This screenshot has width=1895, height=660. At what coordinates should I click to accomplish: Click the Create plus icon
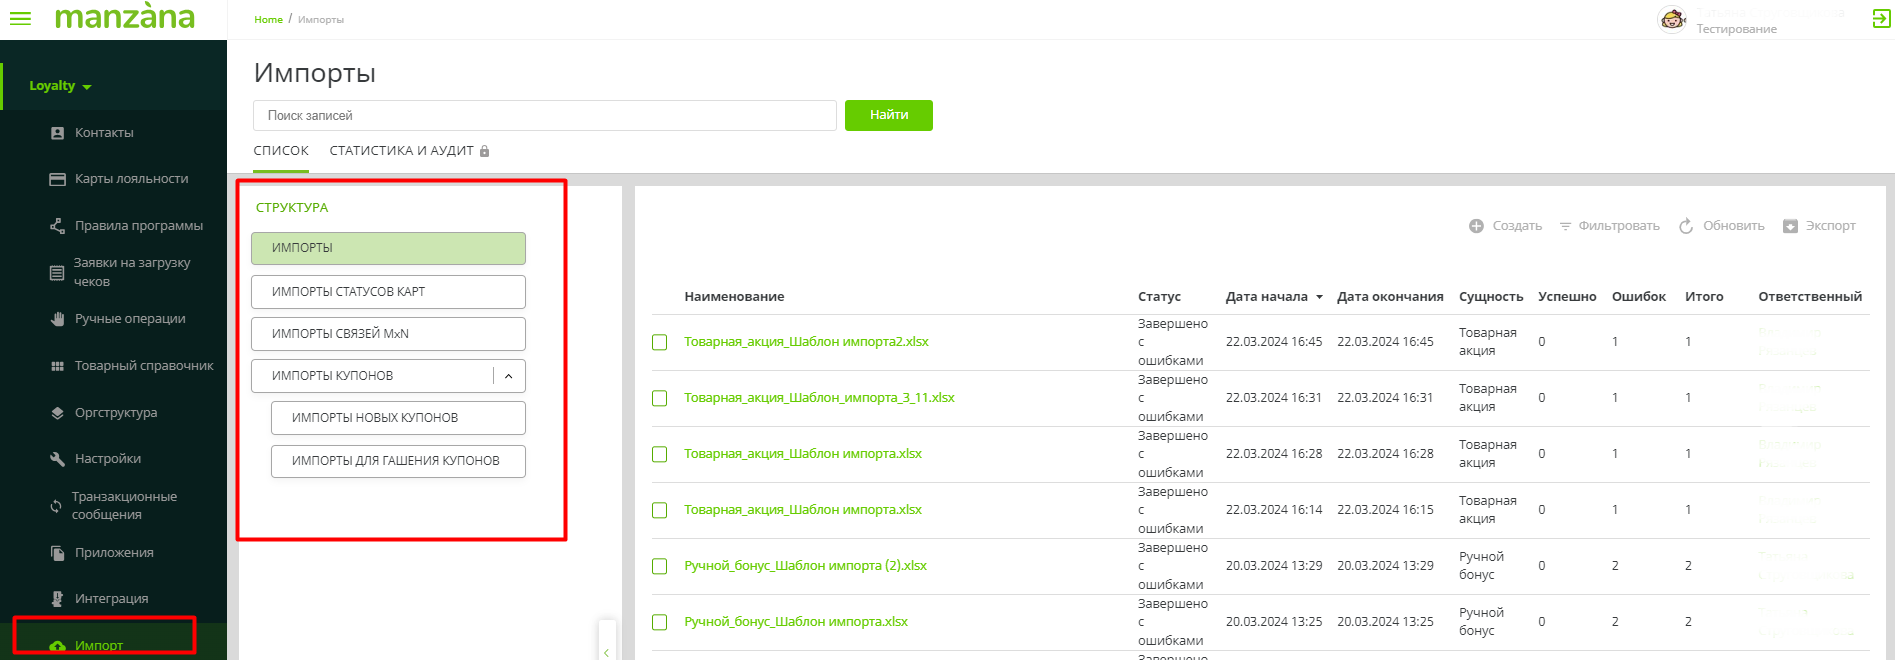click(1476, 226)
